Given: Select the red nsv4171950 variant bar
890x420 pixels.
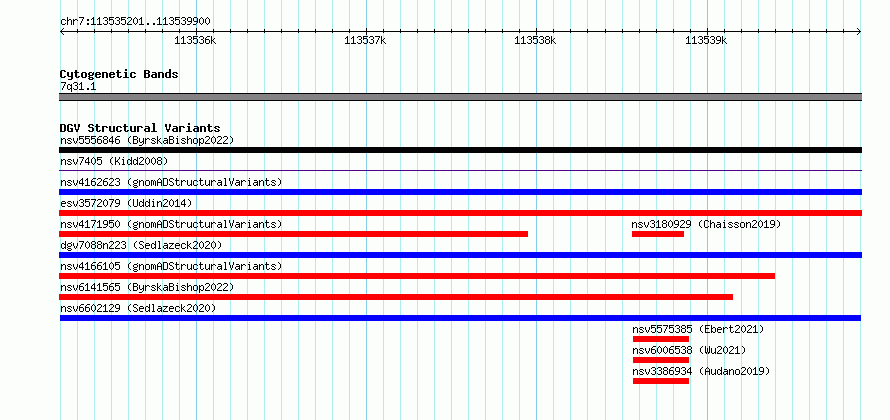Looking at the screenshot, I should [x=293, y=234].
